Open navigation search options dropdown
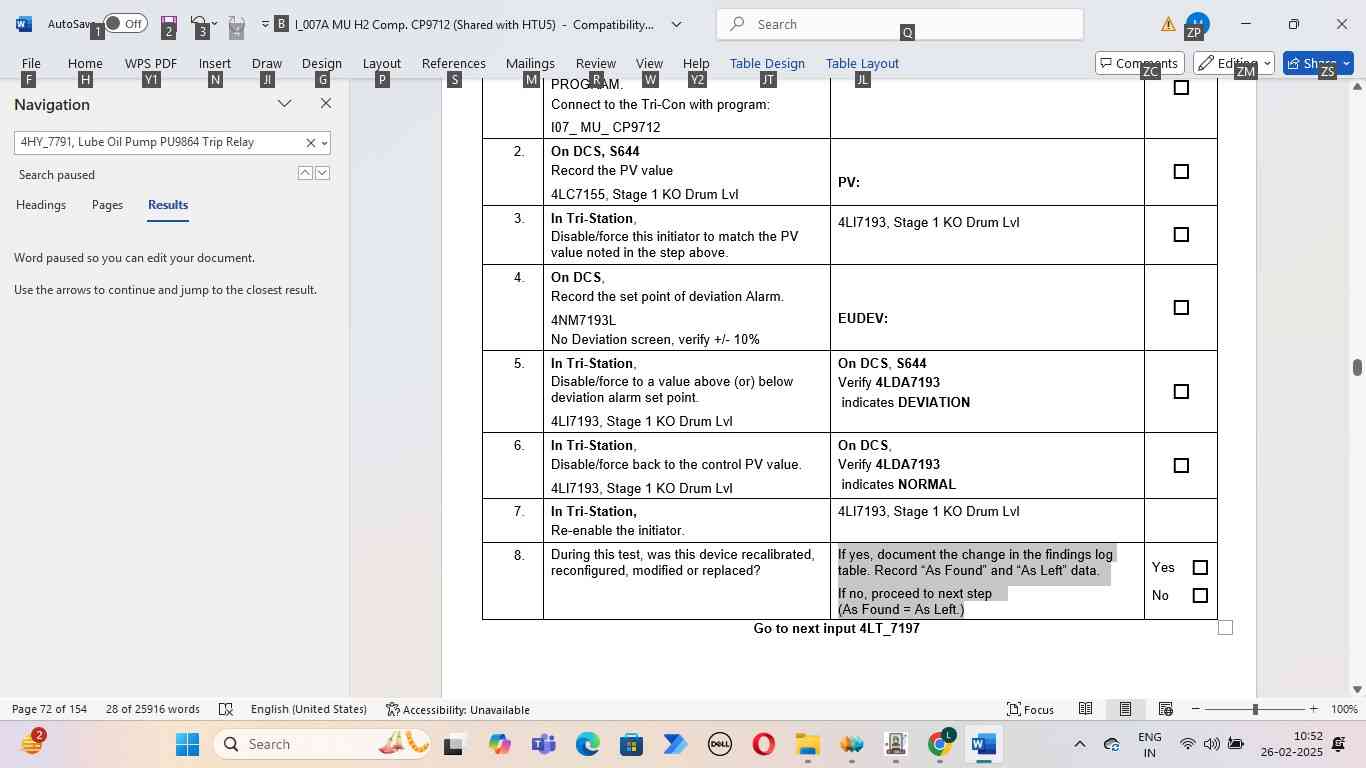 pos(323,143)
